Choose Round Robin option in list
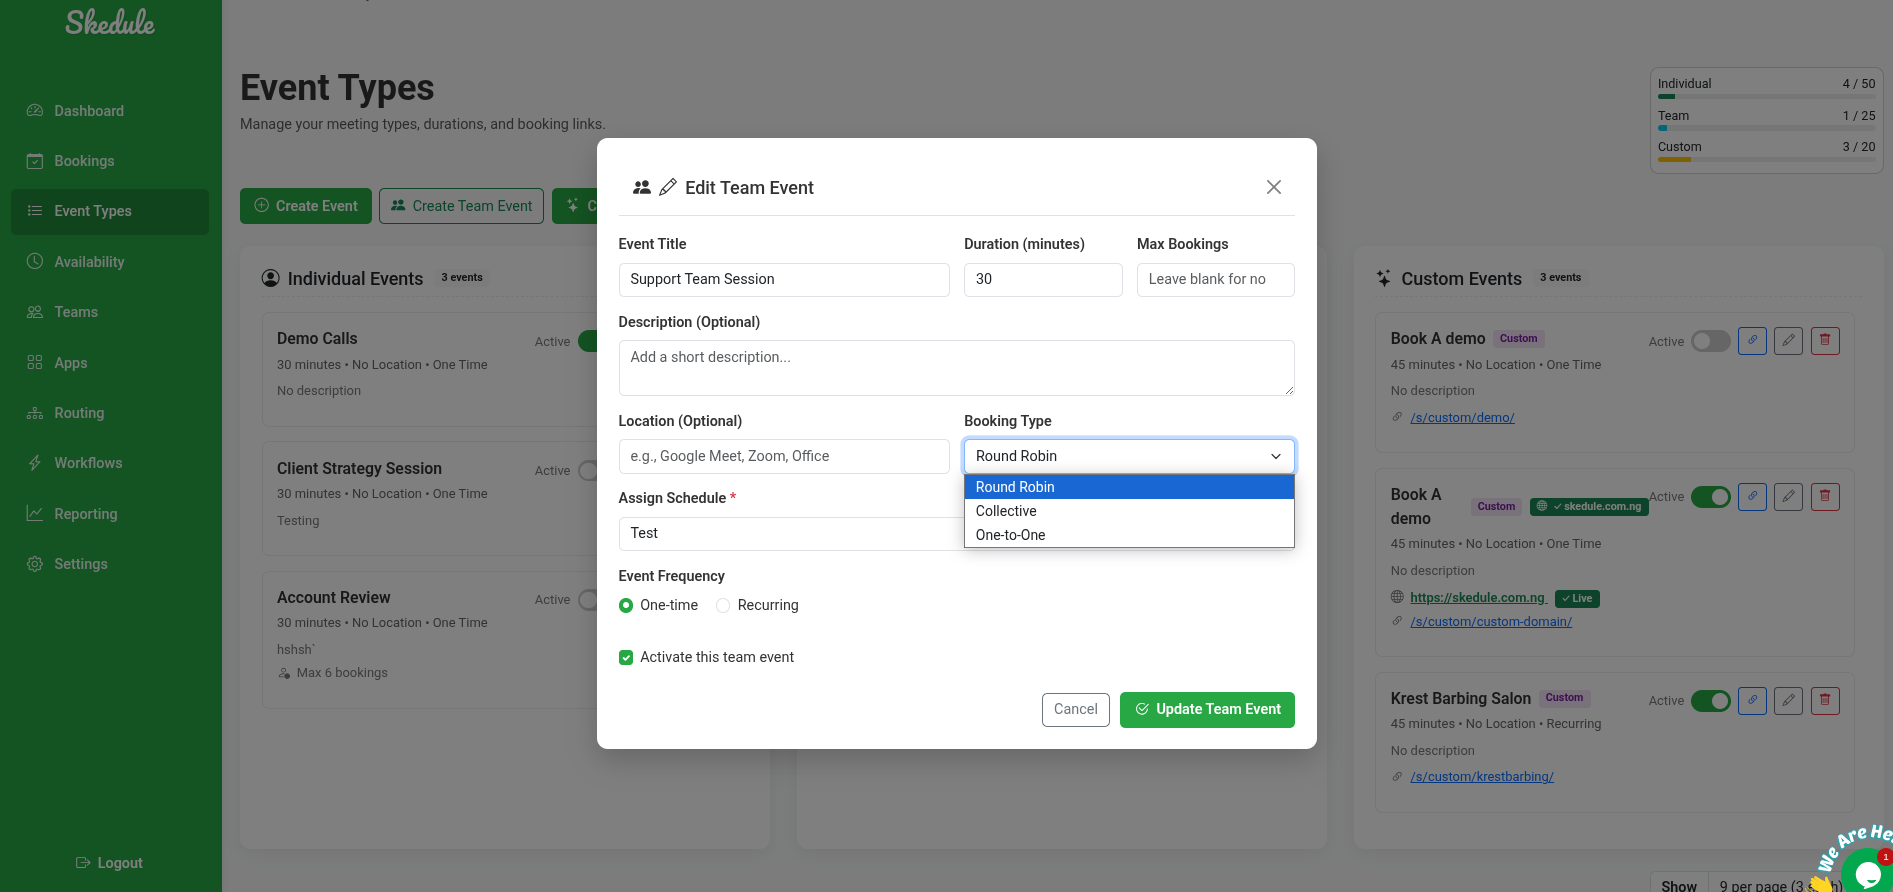 click(x=1129, y=487)
